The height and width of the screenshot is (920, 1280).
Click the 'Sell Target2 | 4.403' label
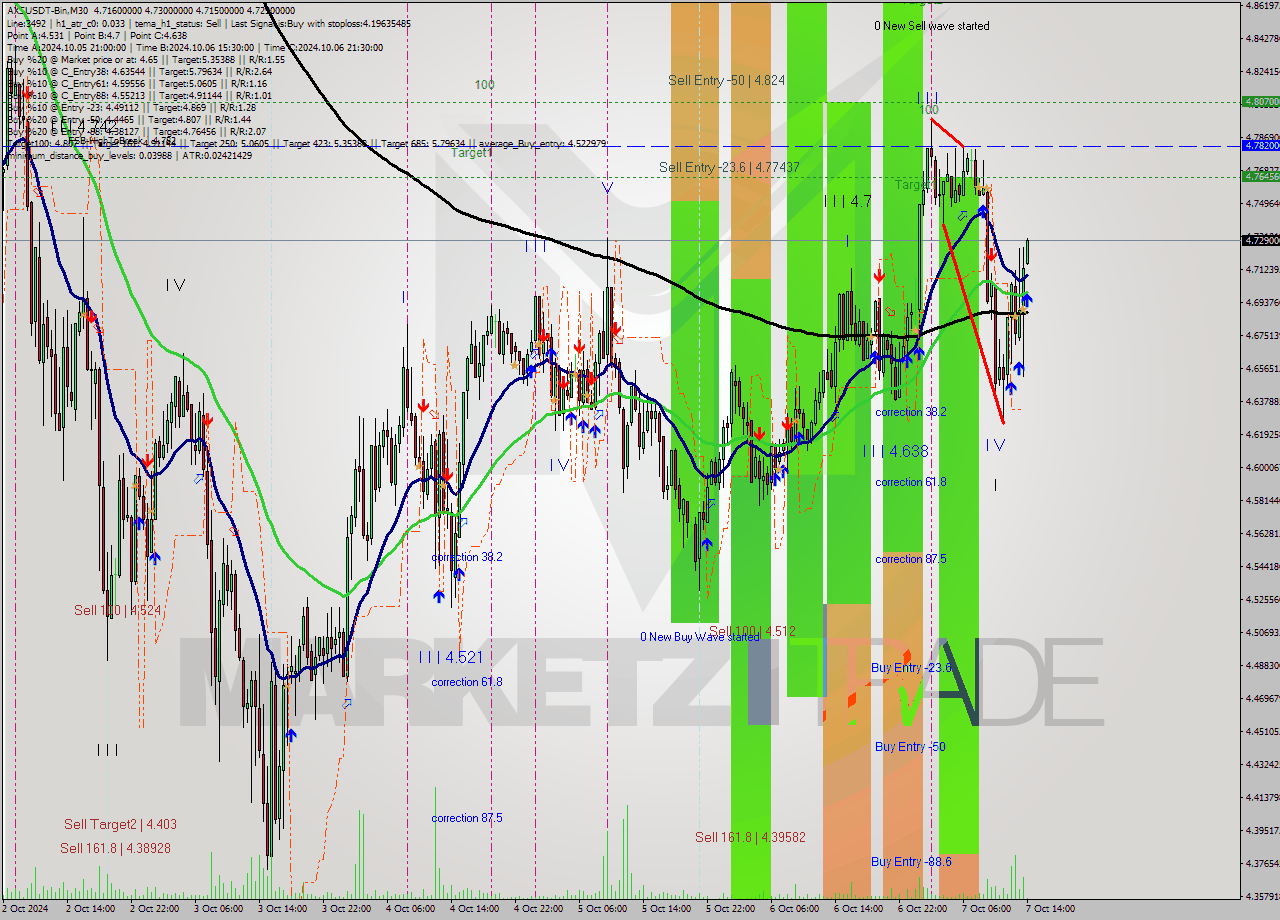(x=120, y=824)
